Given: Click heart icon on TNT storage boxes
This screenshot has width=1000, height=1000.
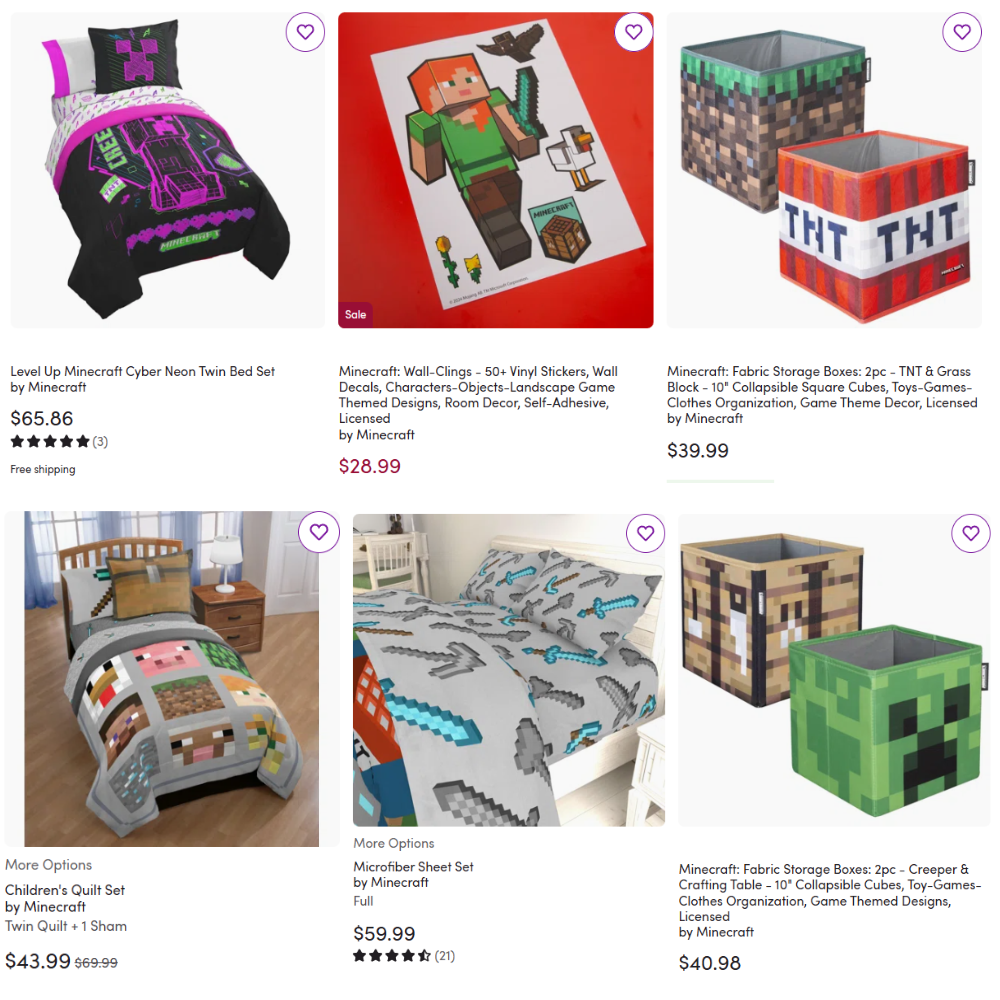Looking at the screenshot, I should coord(962,32).
